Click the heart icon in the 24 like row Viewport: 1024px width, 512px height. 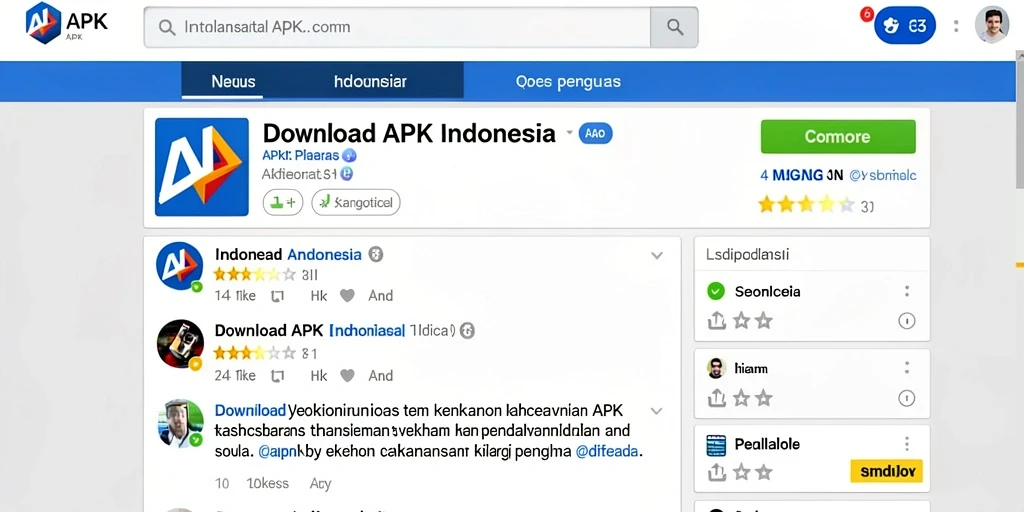pyautogui.click(x=347, y=376)
